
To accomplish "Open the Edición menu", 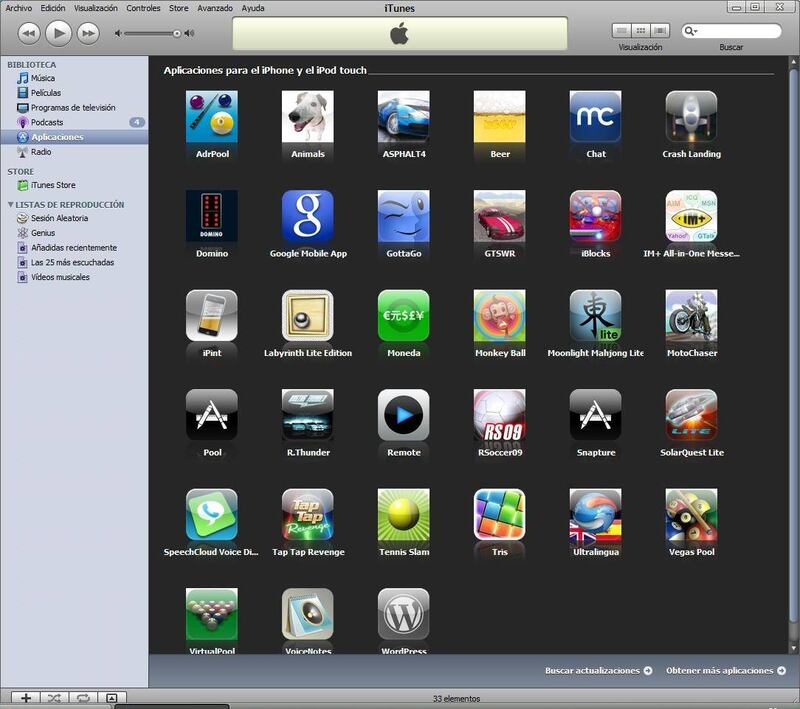I will (x=53, y=8).
